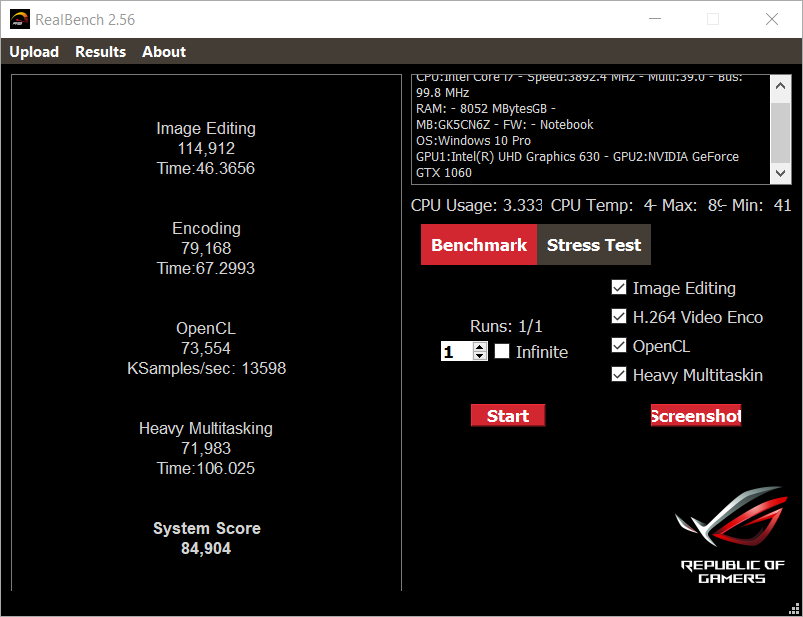Uncheck the Image Editing checkbox
Viewport: 803px width, 617px height.
619,288
